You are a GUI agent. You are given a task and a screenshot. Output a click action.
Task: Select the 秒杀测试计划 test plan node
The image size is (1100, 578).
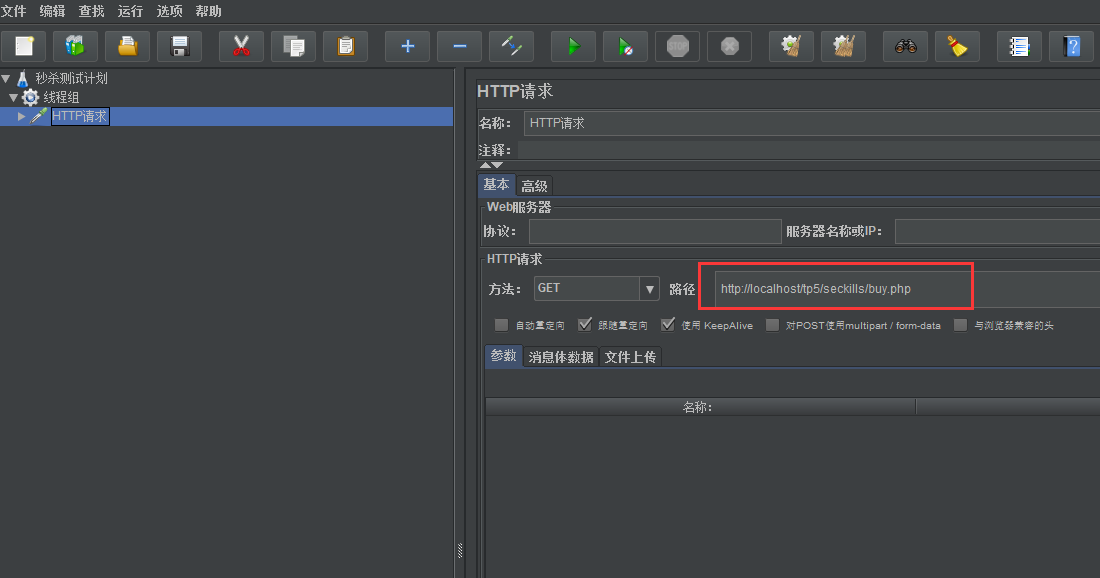click(x=72, y=78)
